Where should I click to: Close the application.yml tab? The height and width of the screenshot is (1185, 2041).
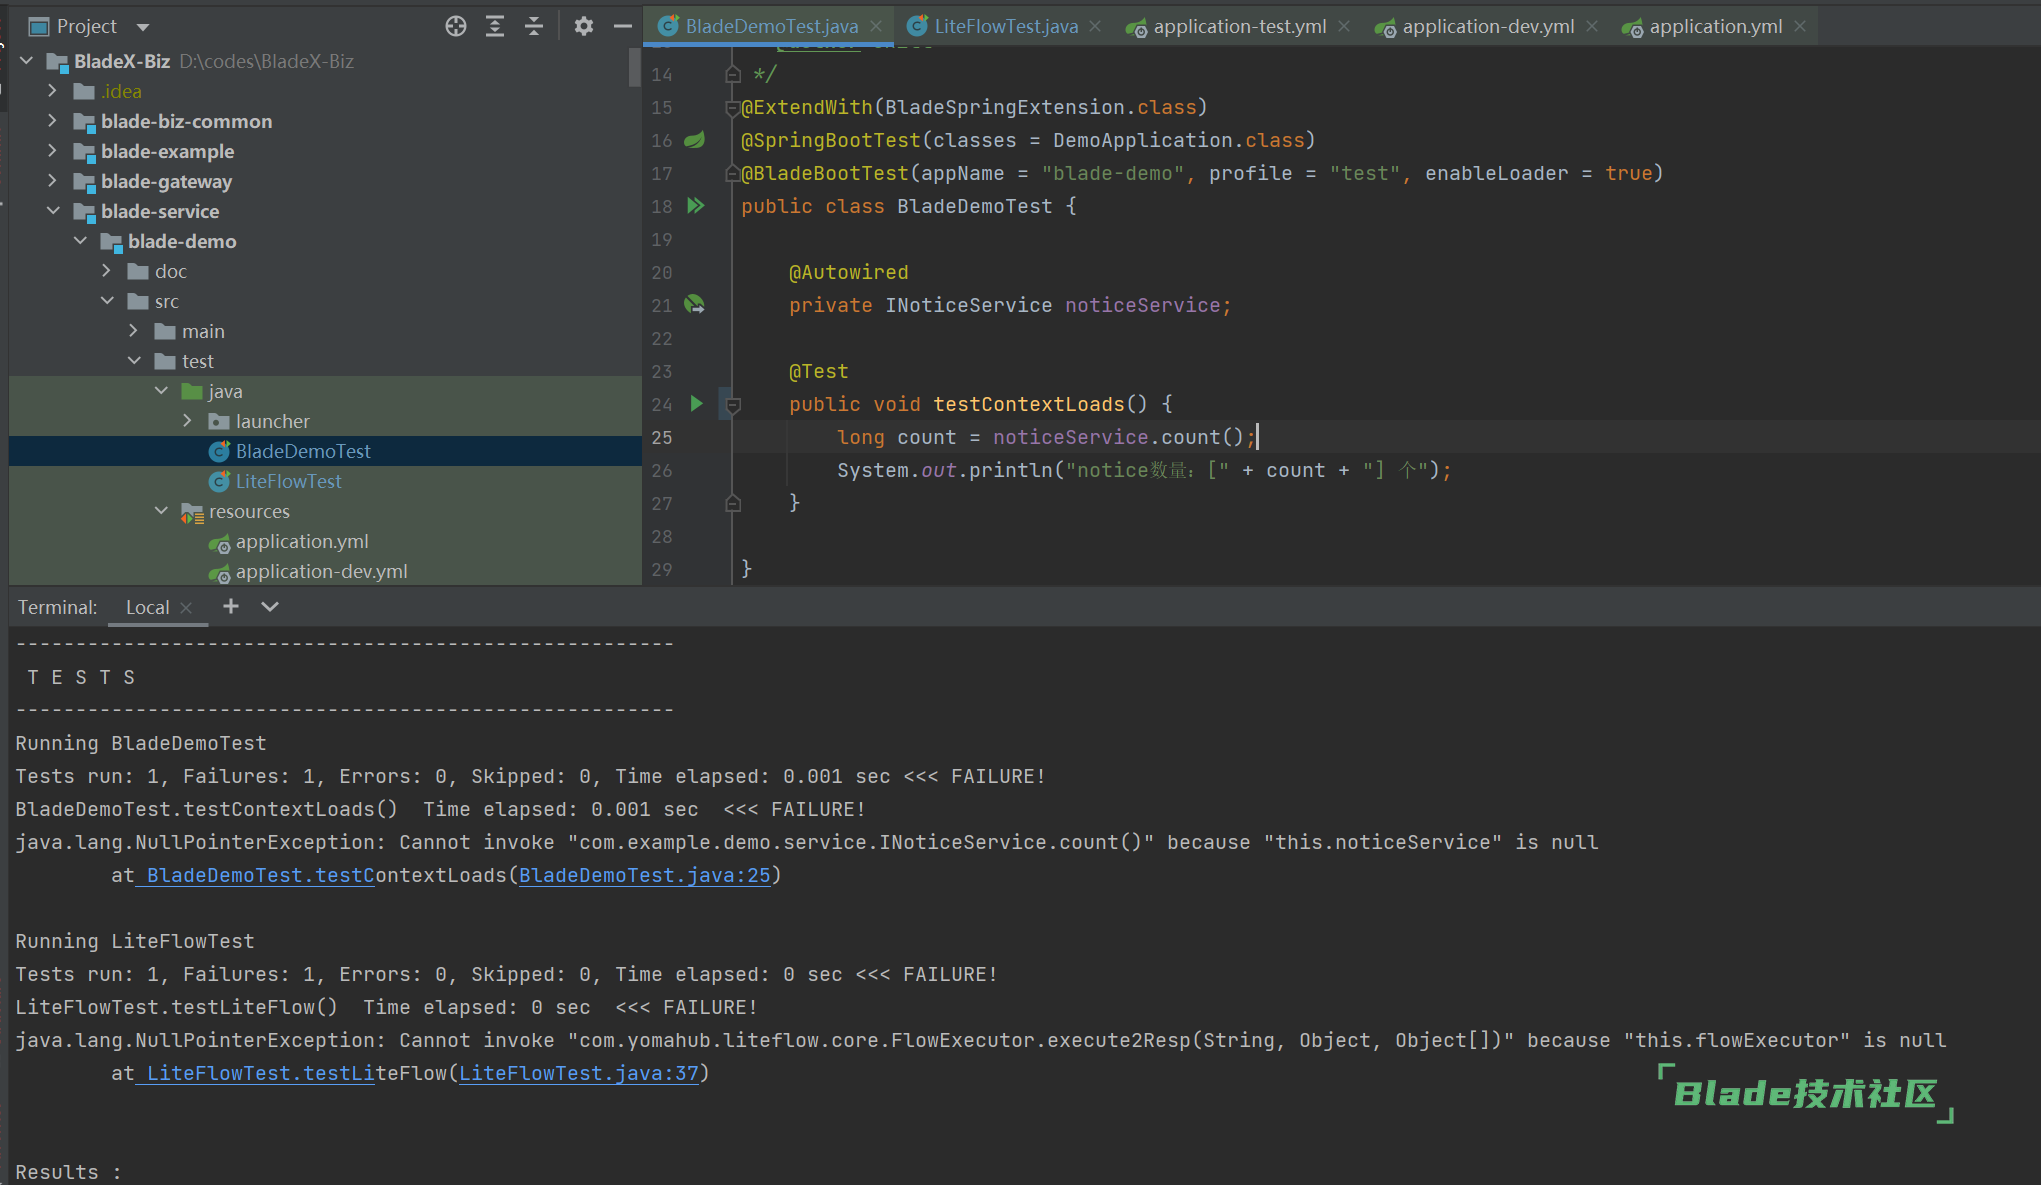[x=1800, y=27]
